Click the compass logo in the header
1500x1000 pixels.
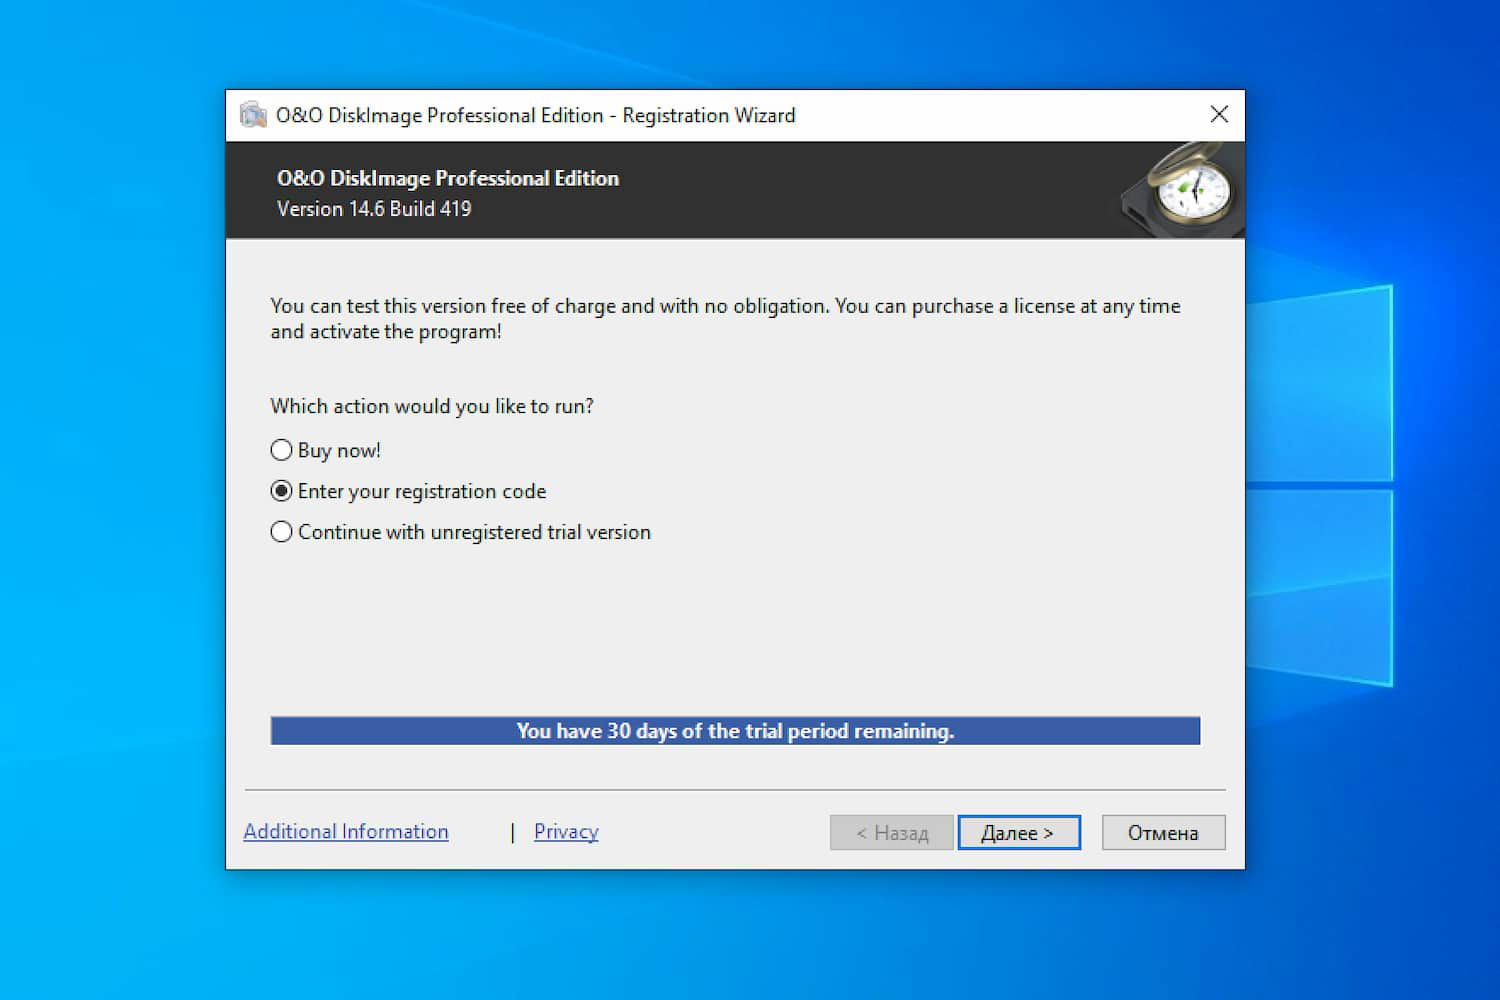(1181, 189)
